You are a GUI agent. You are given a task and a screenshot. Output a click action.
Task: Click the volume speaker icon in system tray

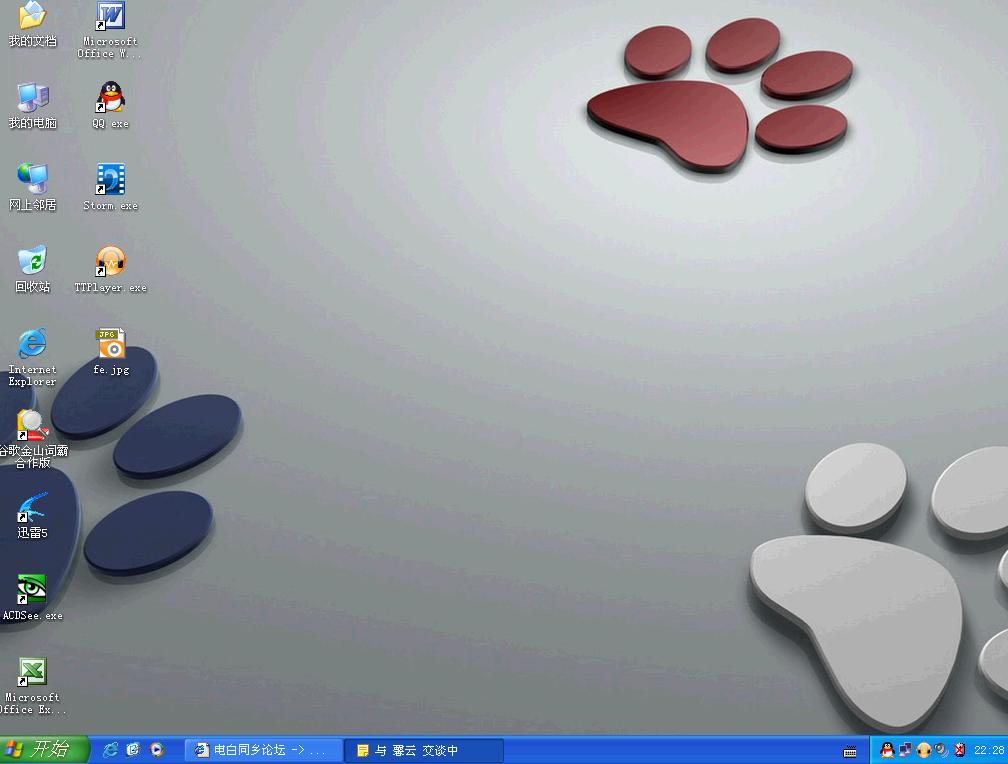point(941,750)
